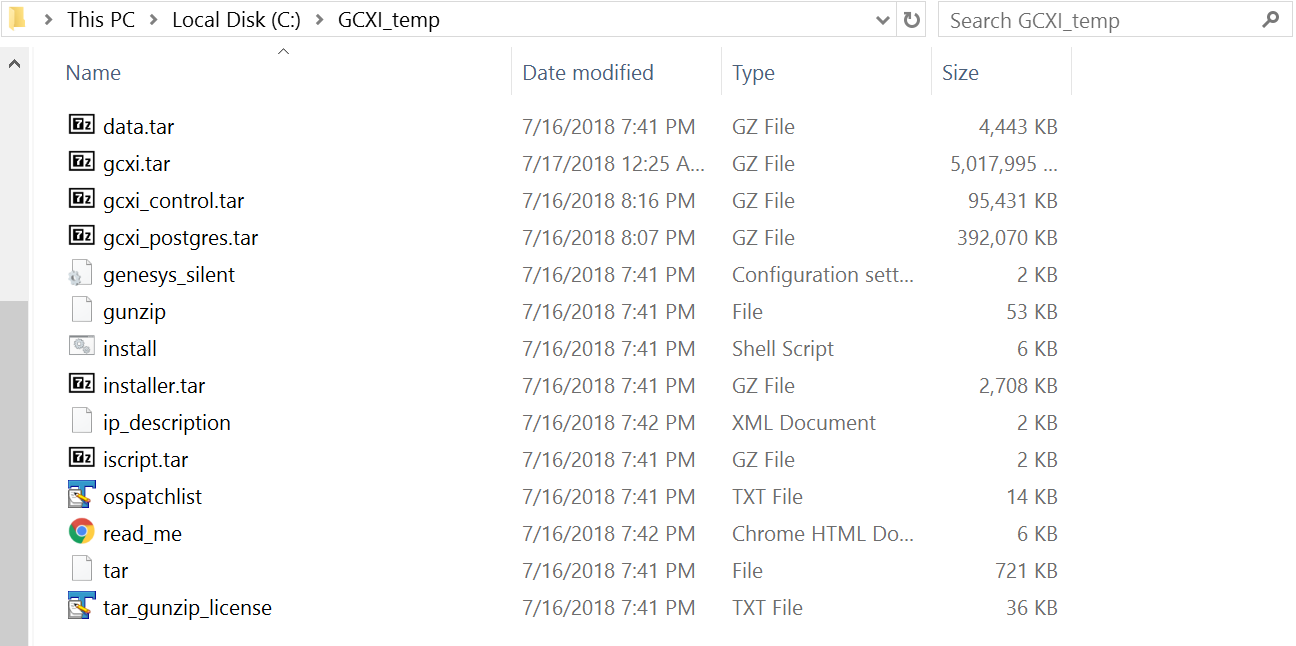Select the gcxi.tar archive icon

pos(81,162)
